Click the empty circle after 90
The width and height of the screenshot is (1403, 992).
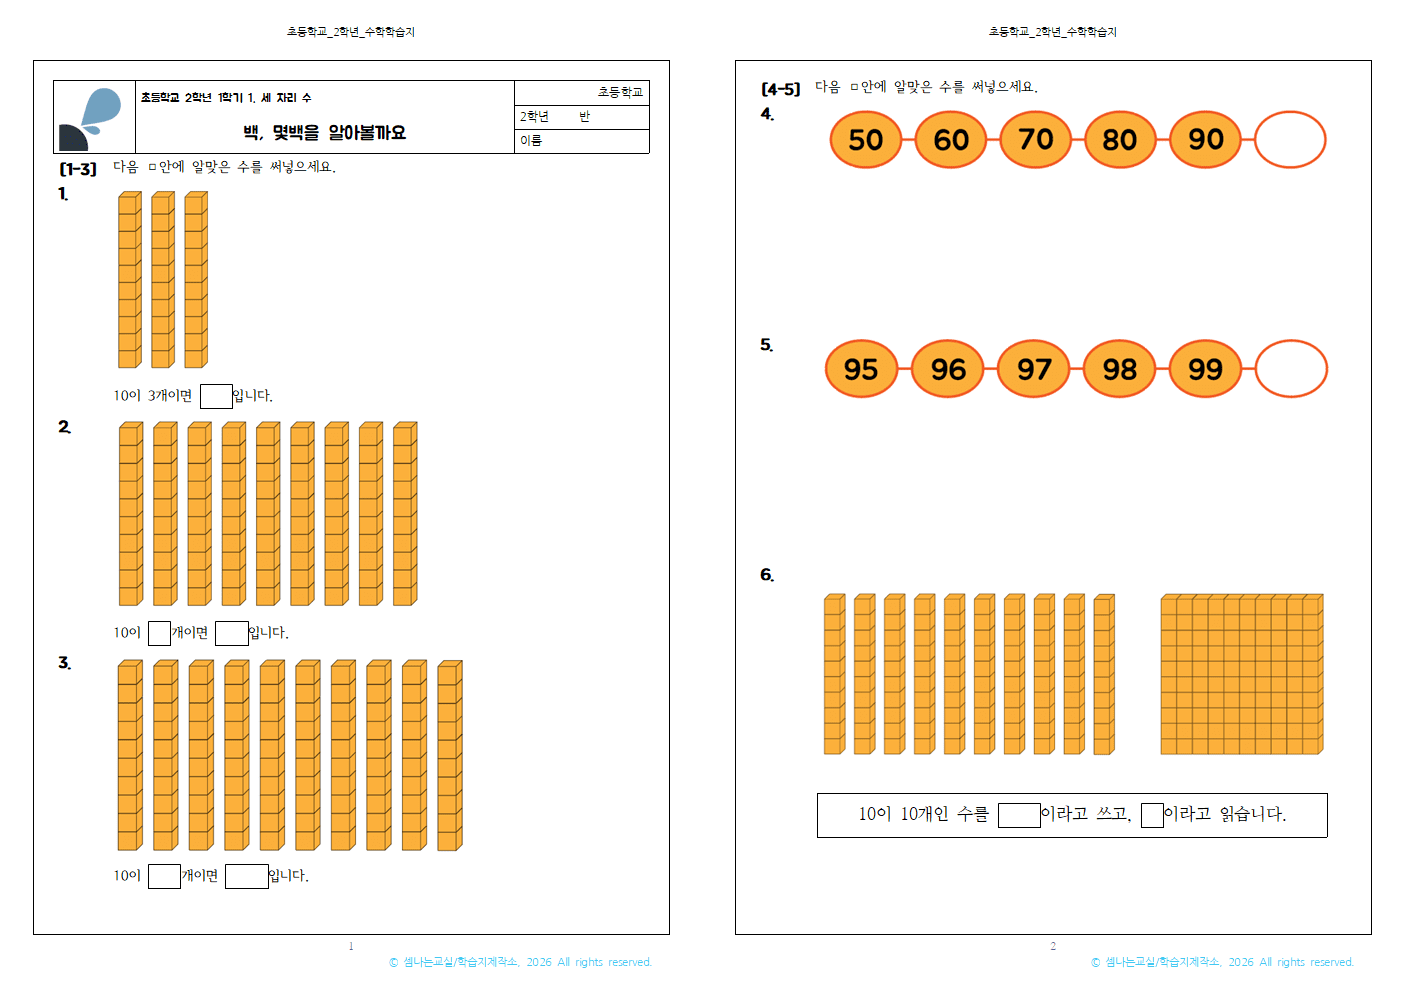coord(1290,140)
